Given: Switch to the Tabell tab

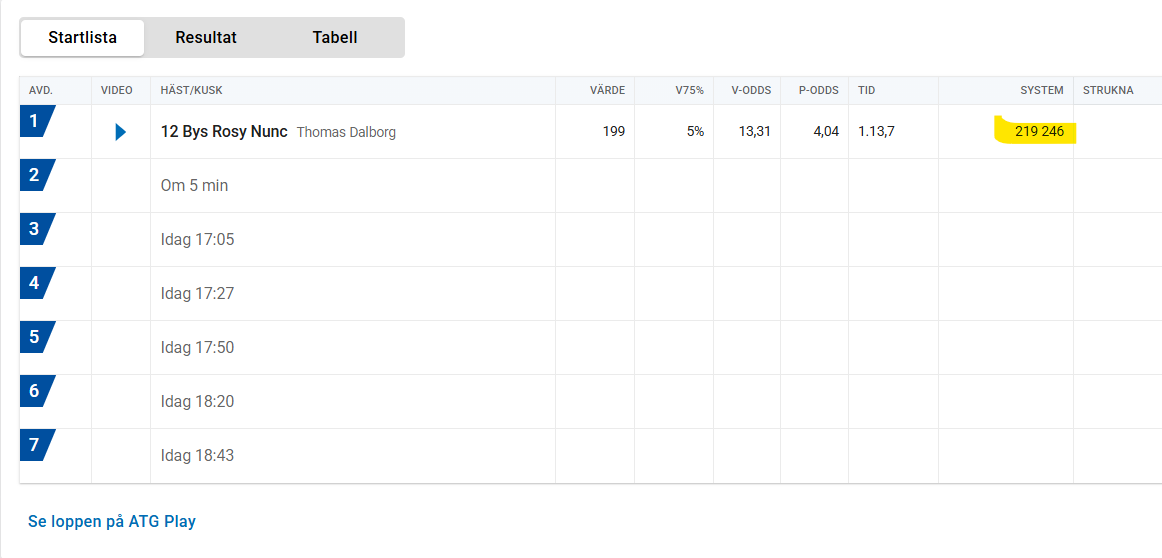Looking at the screenshot, I should (x=335, y=38).
